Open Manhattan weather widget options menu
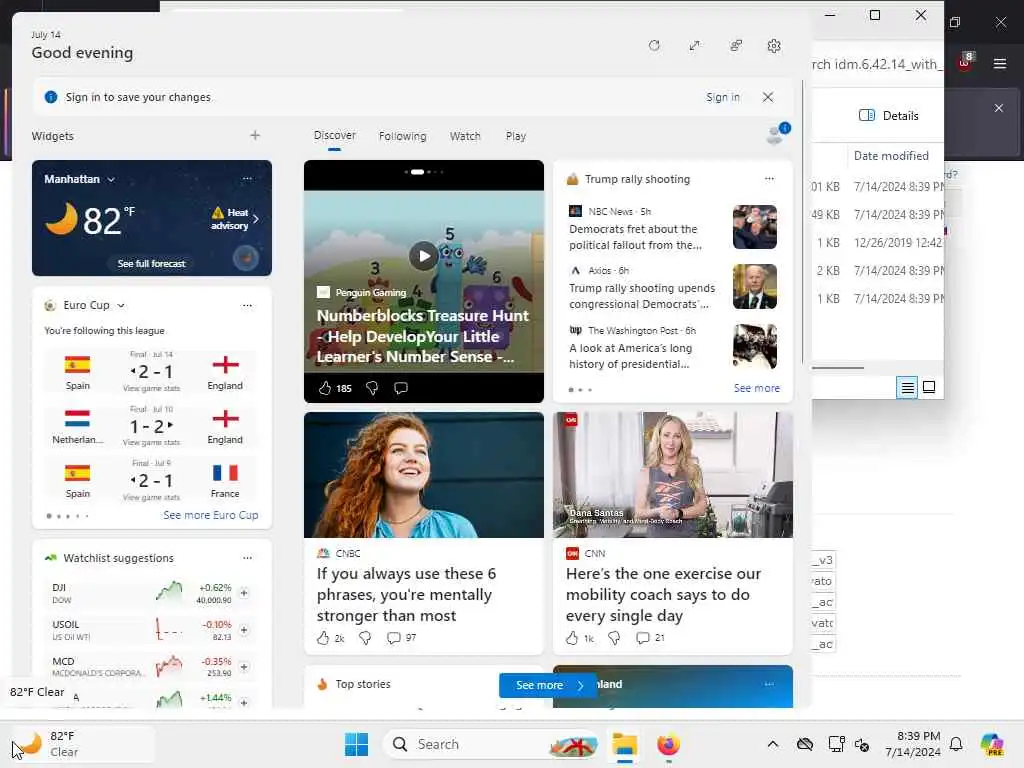 point(247,178)
